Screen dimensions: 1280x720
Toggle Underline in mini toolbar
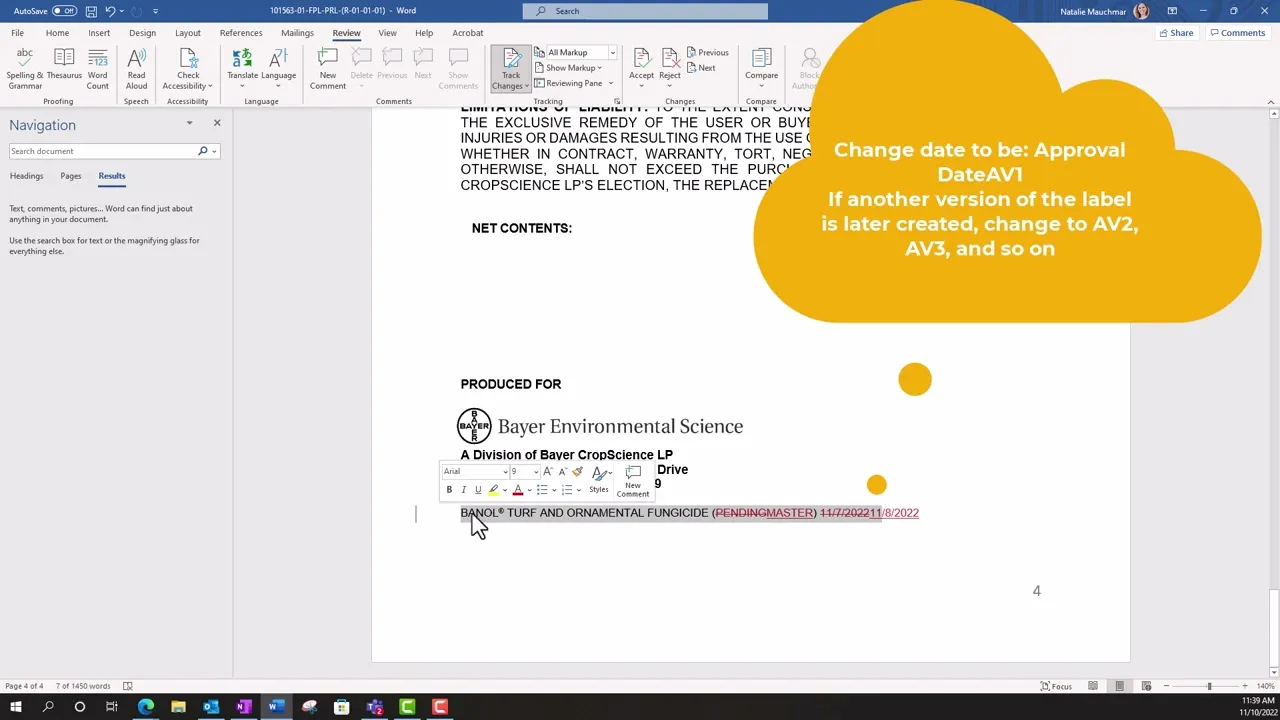[x=478, y=490]
